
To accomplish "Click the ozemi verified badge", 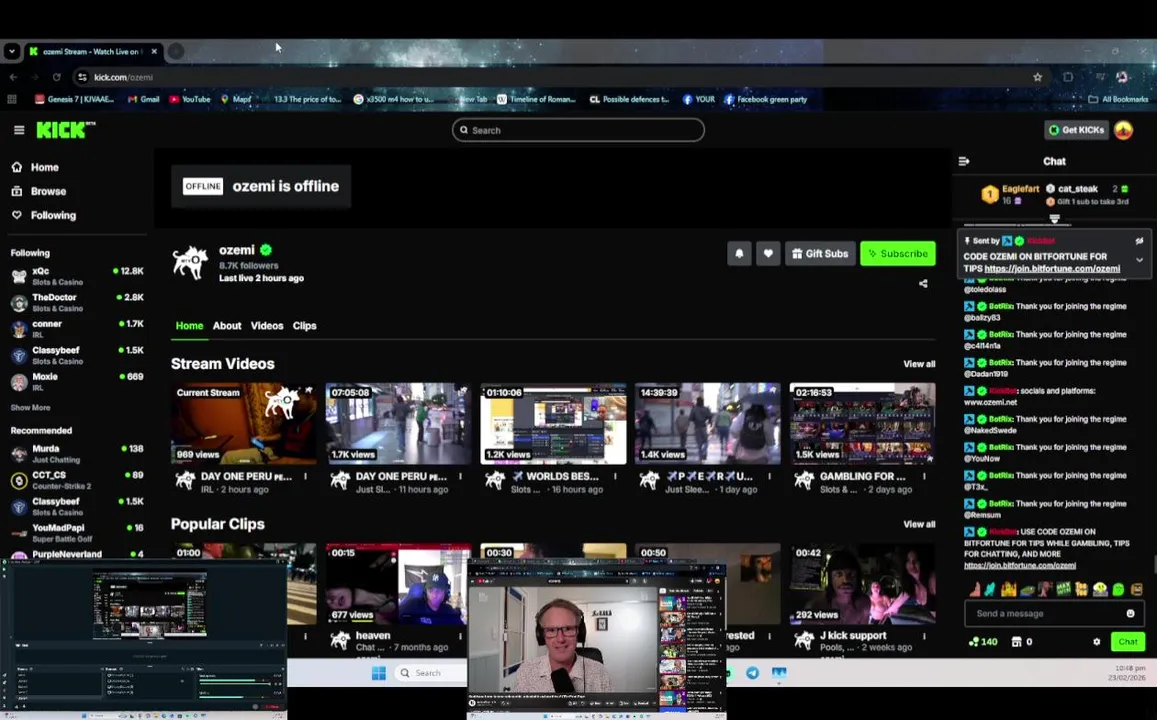I will pyautogui.click(x=266, y=250).
